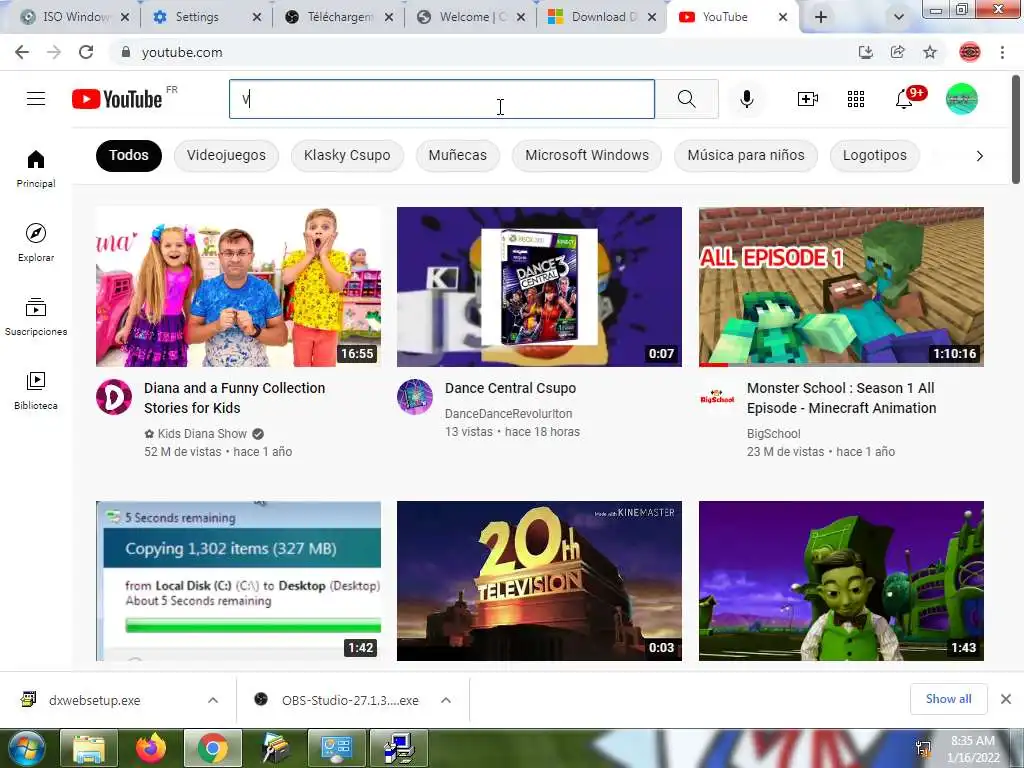The height and width of the screenshot is (768, 1024).
Task: Start voice search with the microphone icon
Action: (x=746, y=99)
